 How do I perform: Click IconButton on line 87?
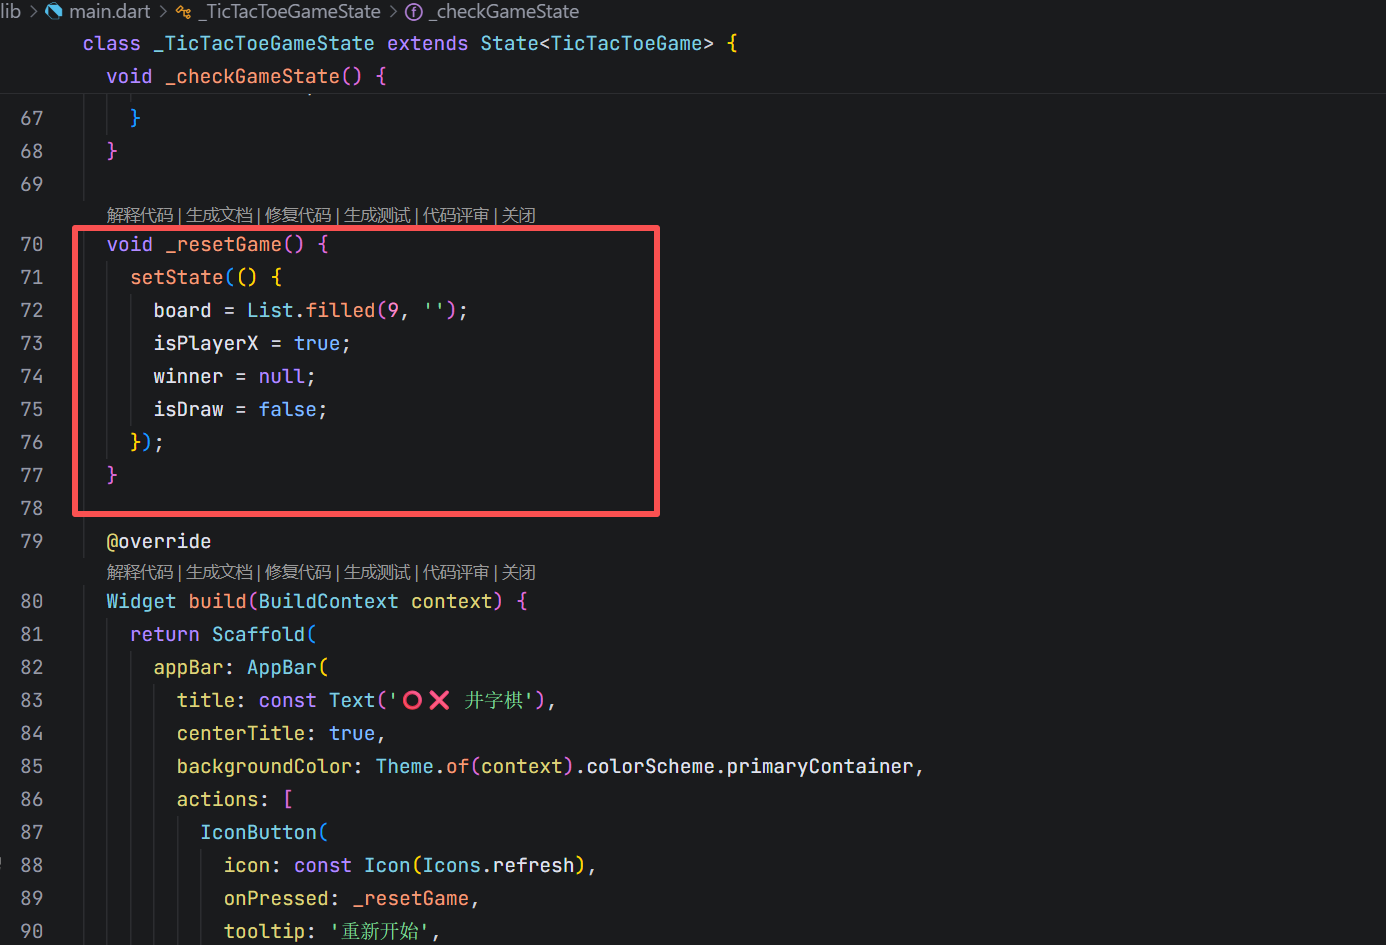(258, 833)
